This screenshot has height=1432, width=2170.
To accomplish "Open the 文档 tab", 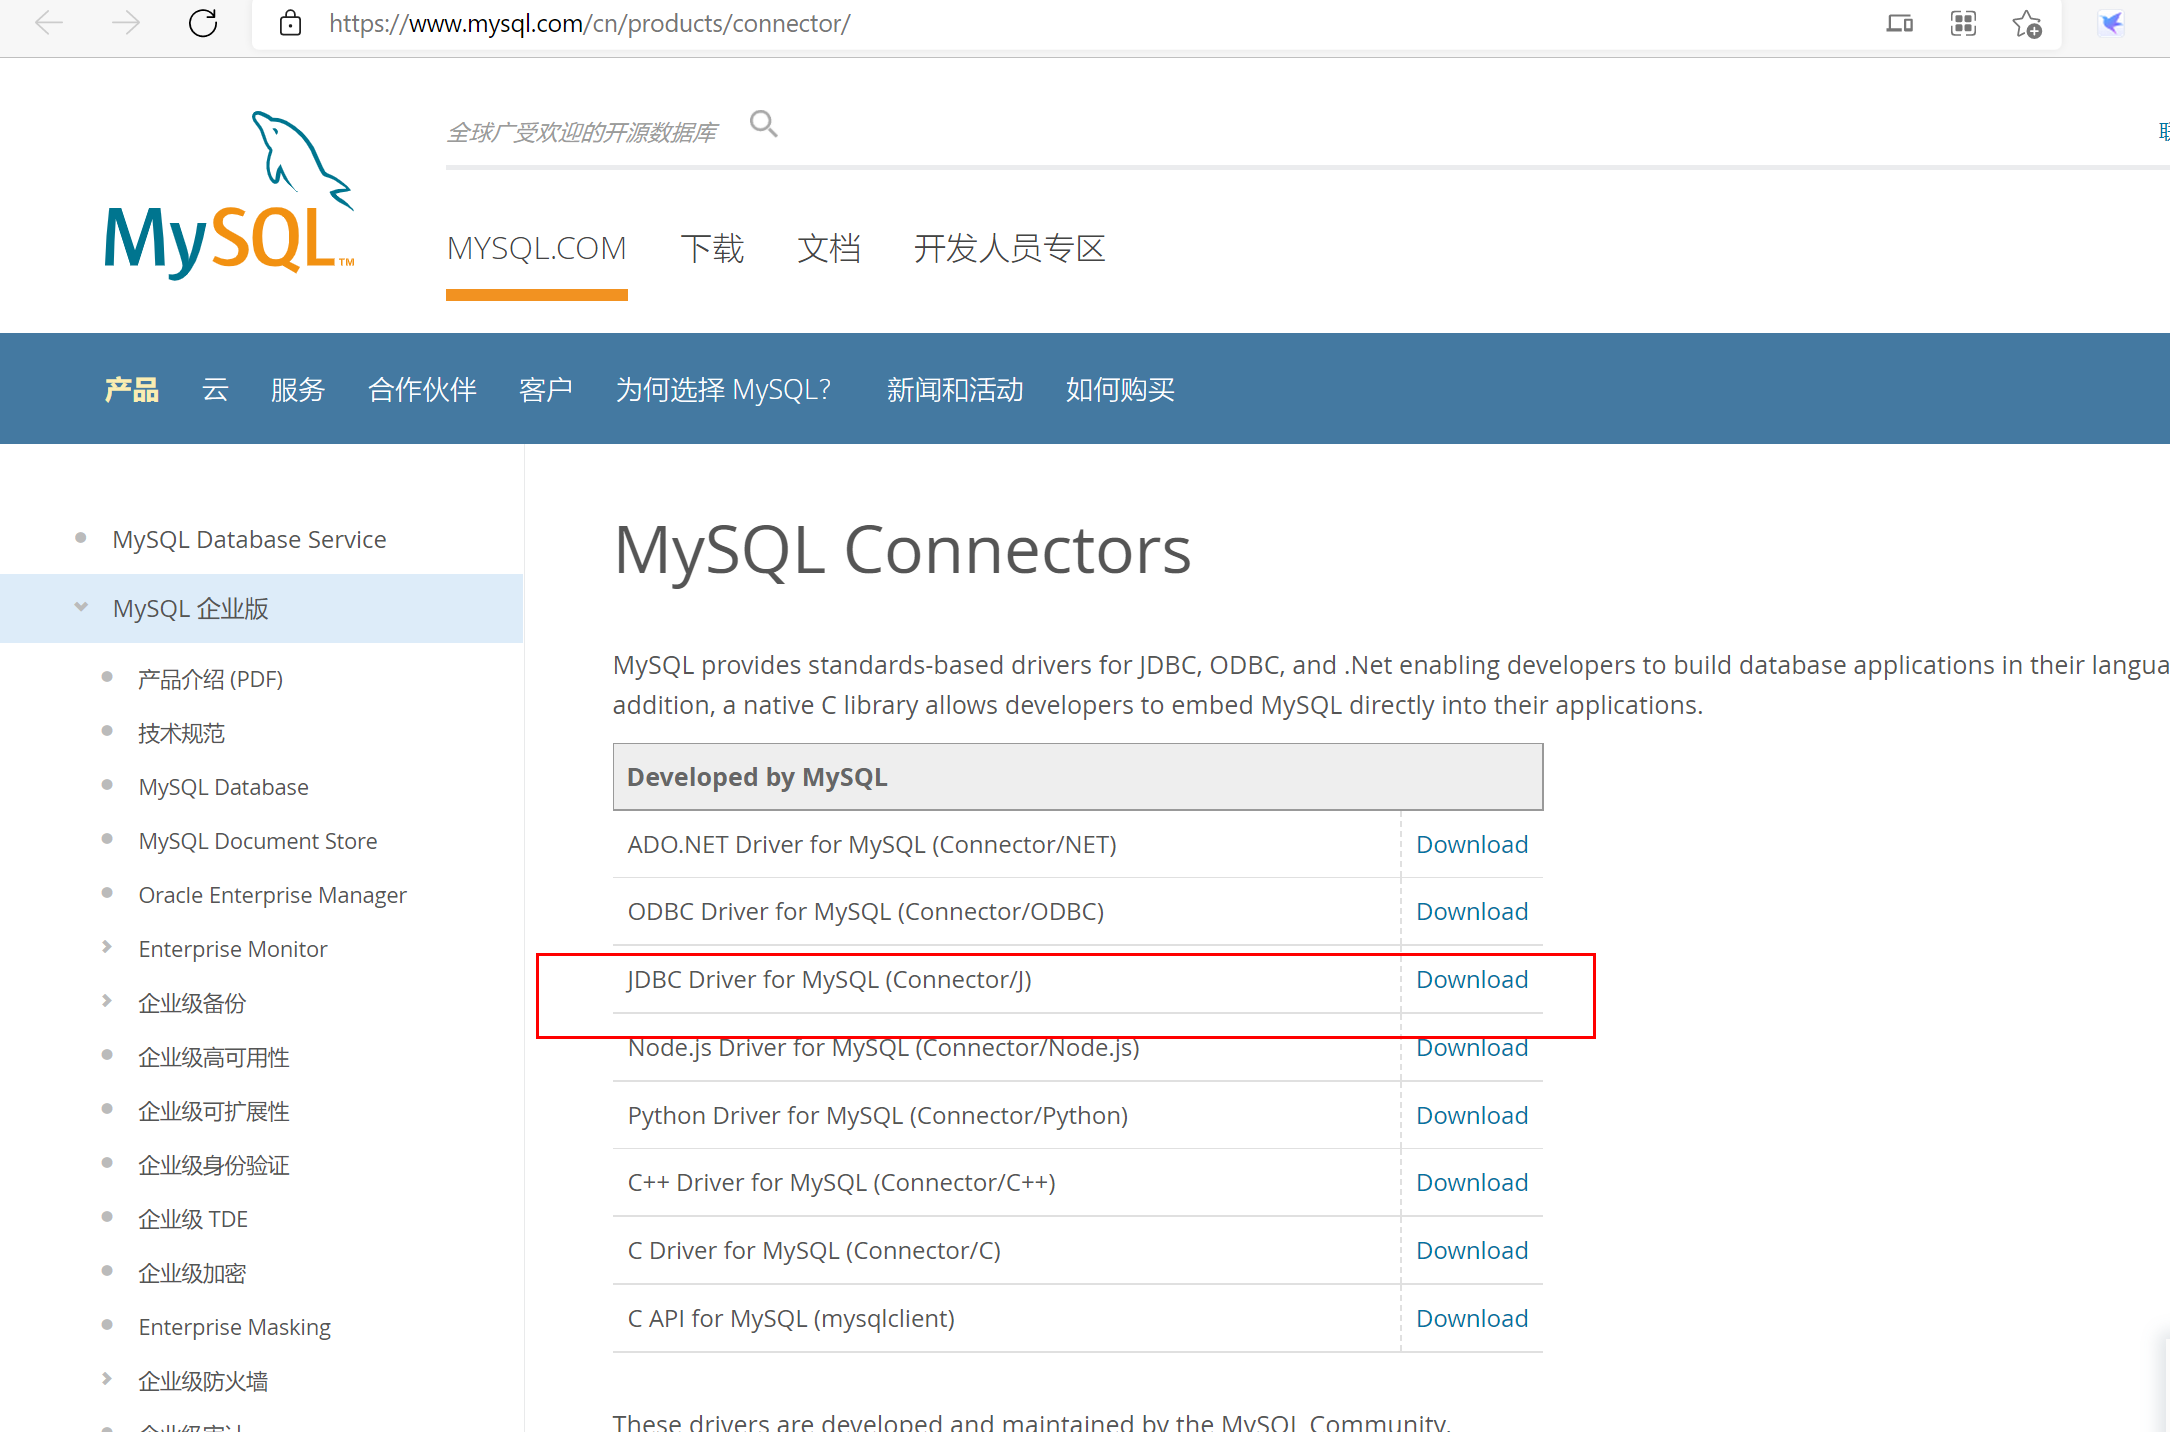I will pyautogui.click(x=828, y=248).
